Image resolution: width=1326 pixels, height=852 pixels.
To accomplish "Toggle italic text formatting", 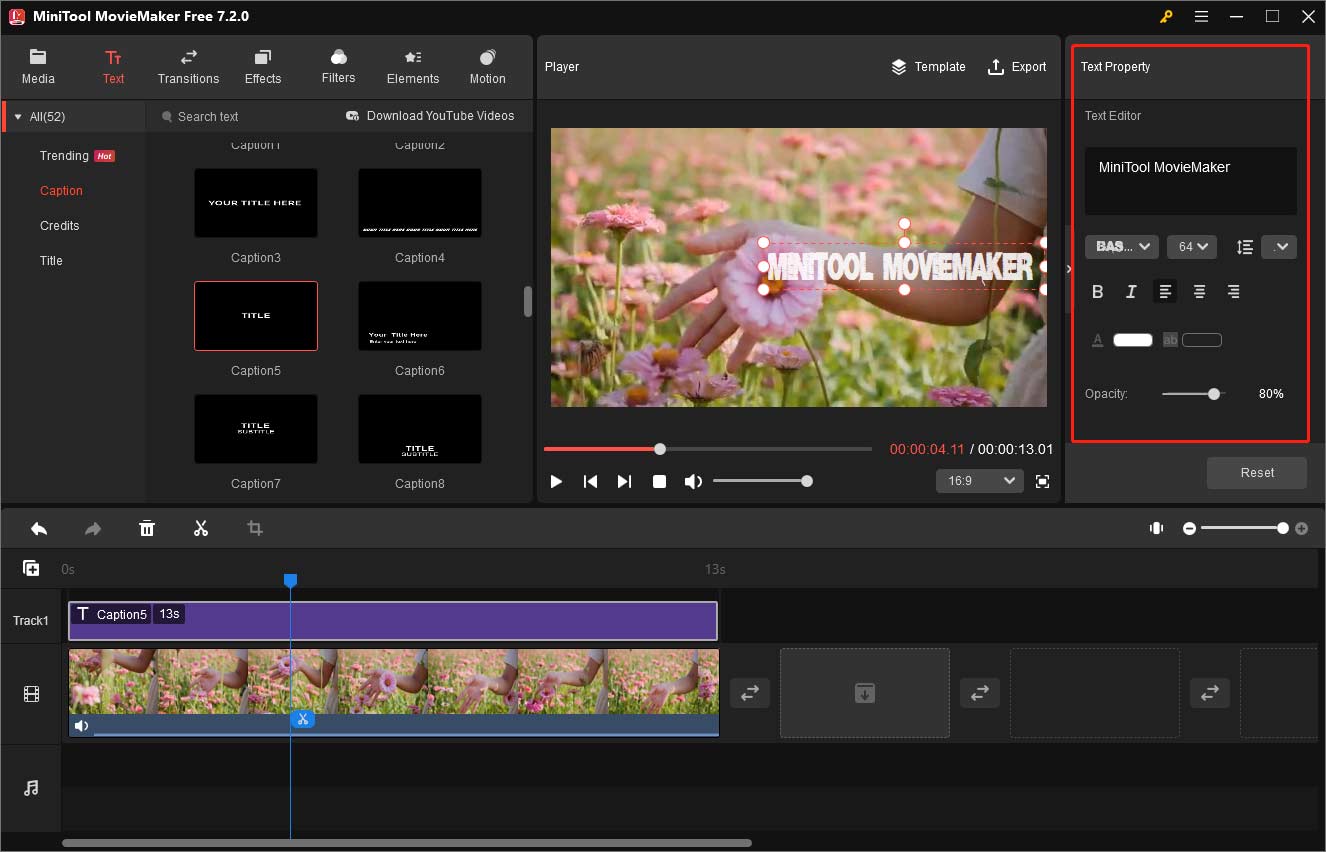I will 1131,292.
